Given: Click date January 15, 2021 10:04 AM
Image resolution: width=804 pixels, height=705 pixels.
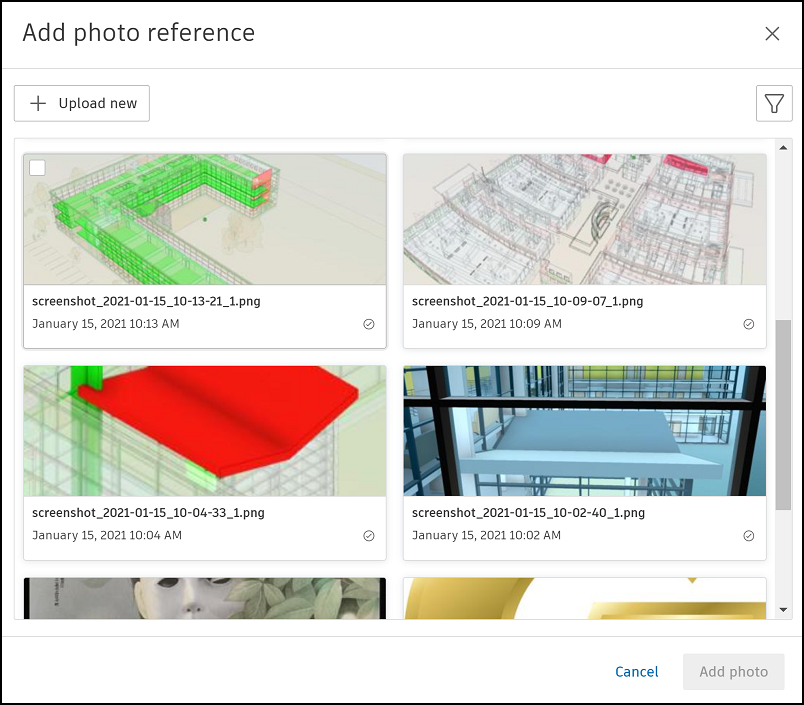Looking at the screenshot, I should click(107, 535).
